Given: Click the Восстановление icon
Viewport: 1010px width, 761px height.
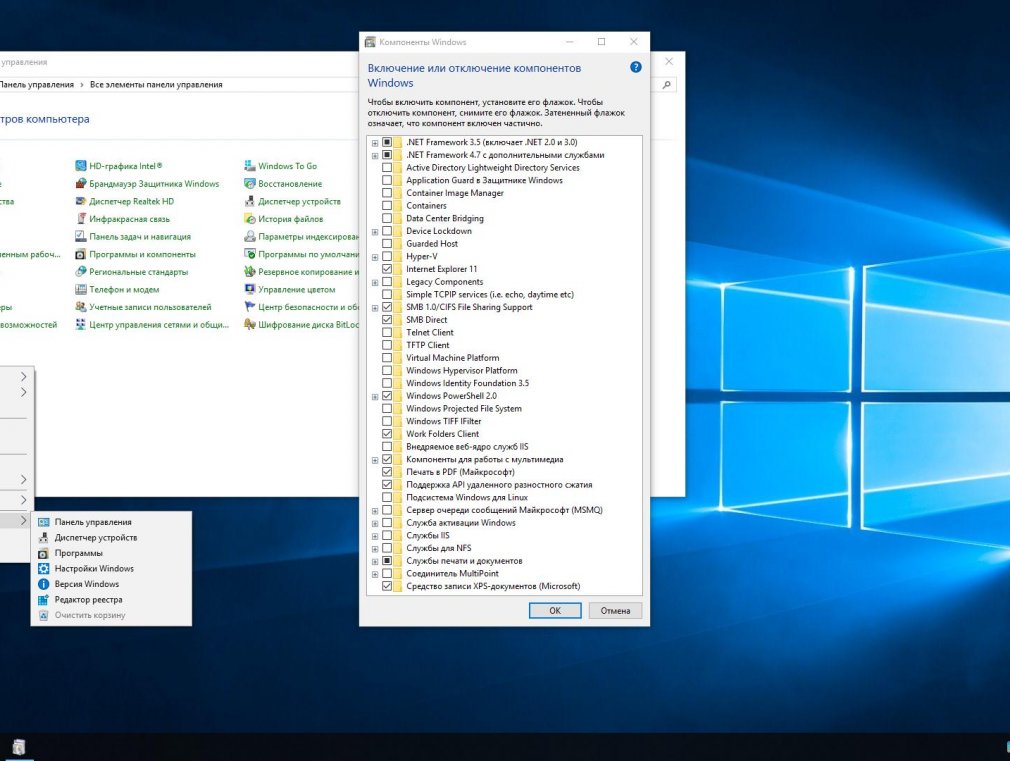Looking at the screenshot, I should (x=250, y=184).
